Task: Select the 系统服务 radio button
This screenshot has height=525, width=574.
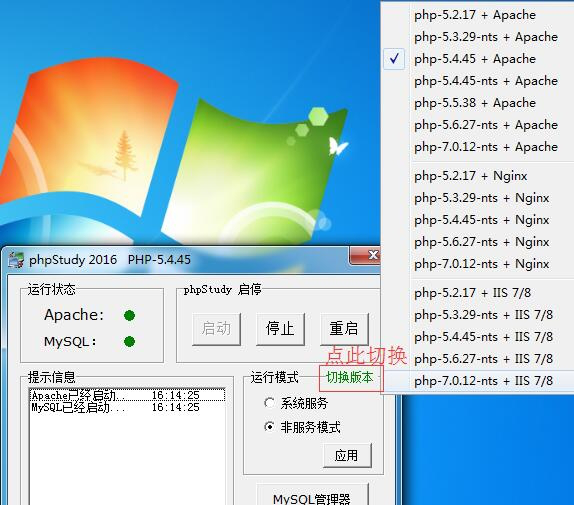Action: point(269,403)
